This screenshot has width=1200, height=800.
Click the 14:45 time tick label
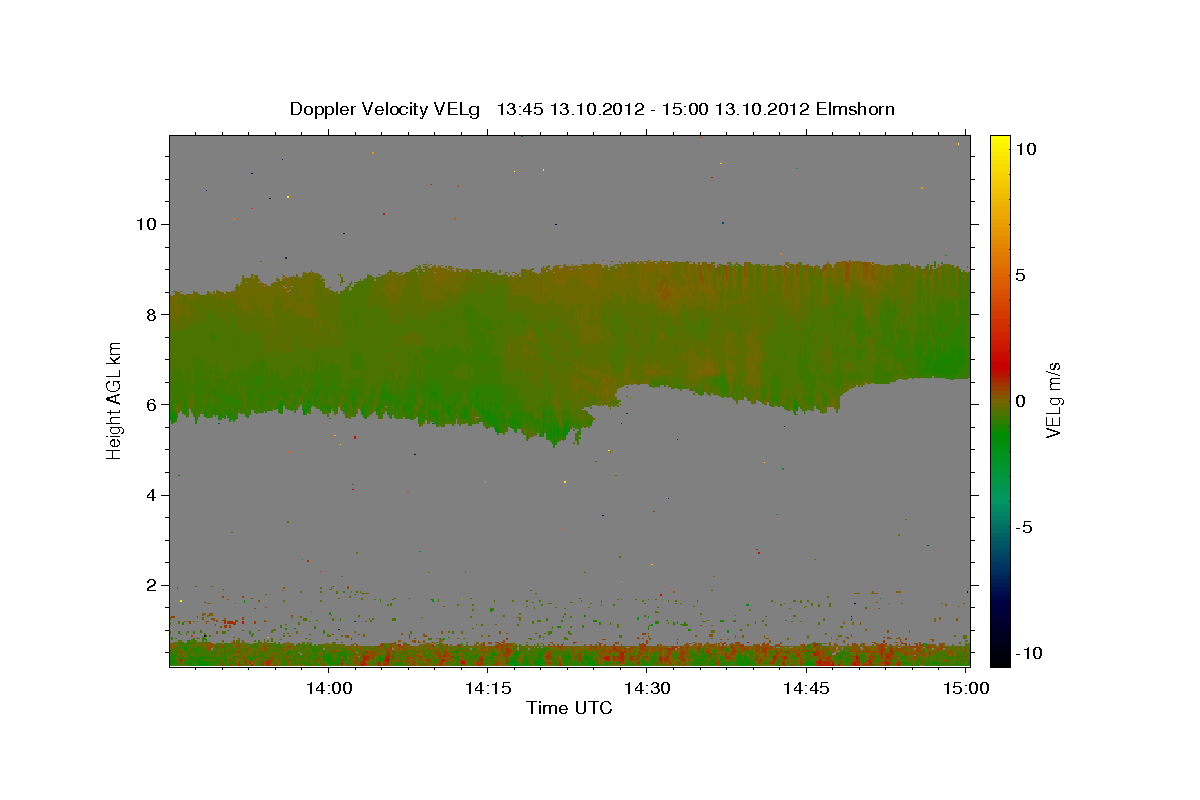806,688
